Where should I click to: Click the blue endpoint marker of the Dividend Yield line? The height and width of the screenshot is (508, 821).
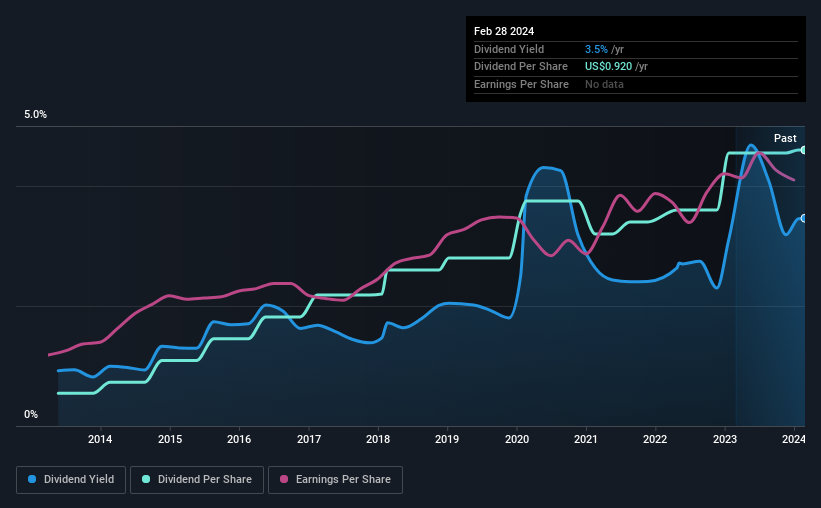pyautogui.click(x=803, y=218)
